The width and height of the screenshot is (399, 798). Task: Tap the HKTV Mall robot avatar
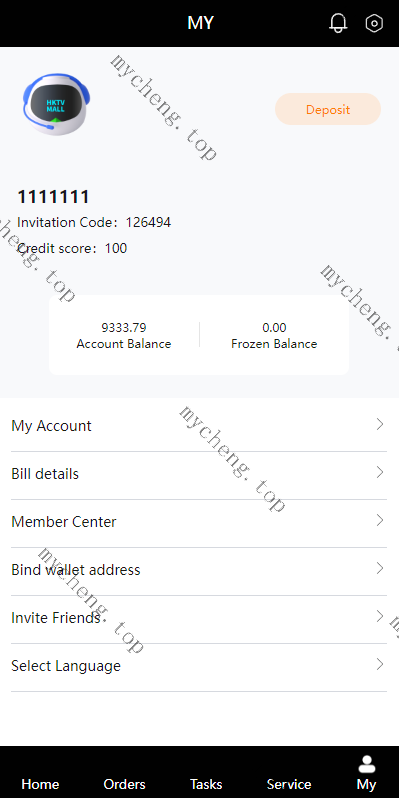click(x=56, y=104)
